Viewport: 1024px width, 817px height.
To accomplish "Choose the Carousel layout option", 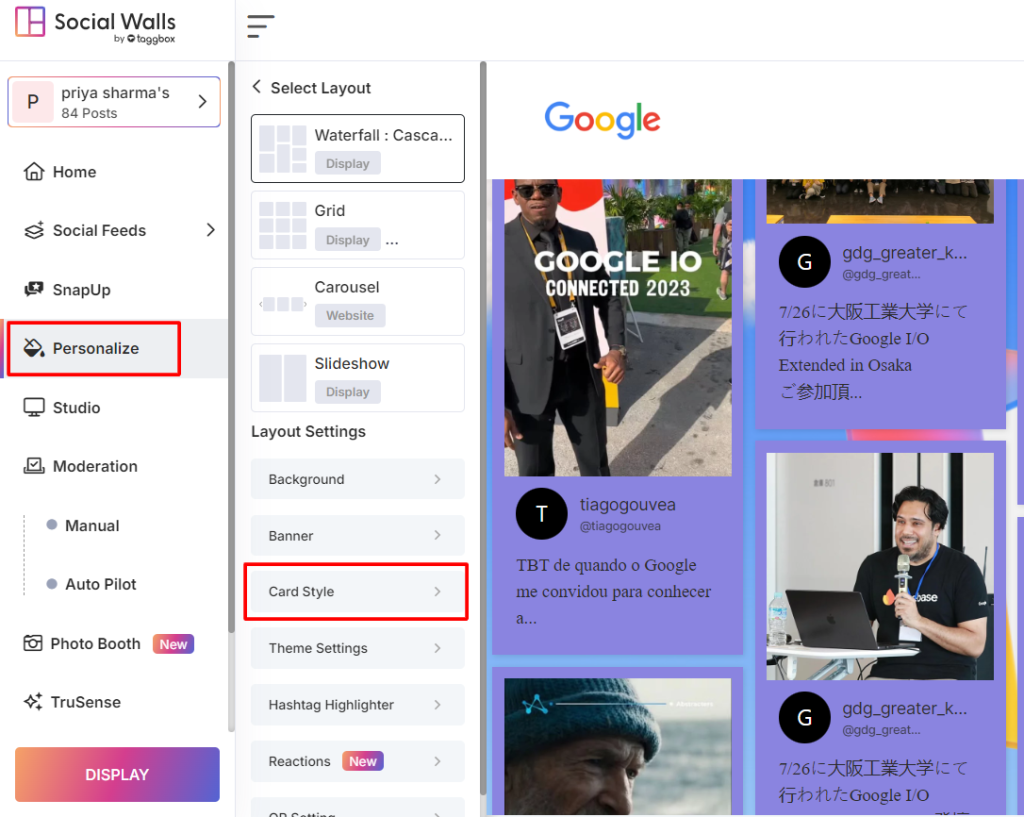I will 357,302.
